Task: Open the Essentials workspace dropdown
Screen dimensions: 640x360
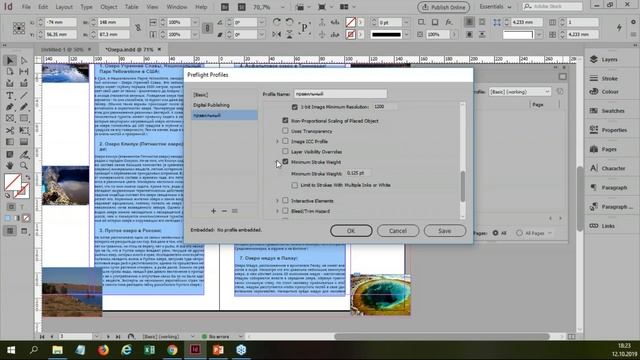Action: [495, 7]
